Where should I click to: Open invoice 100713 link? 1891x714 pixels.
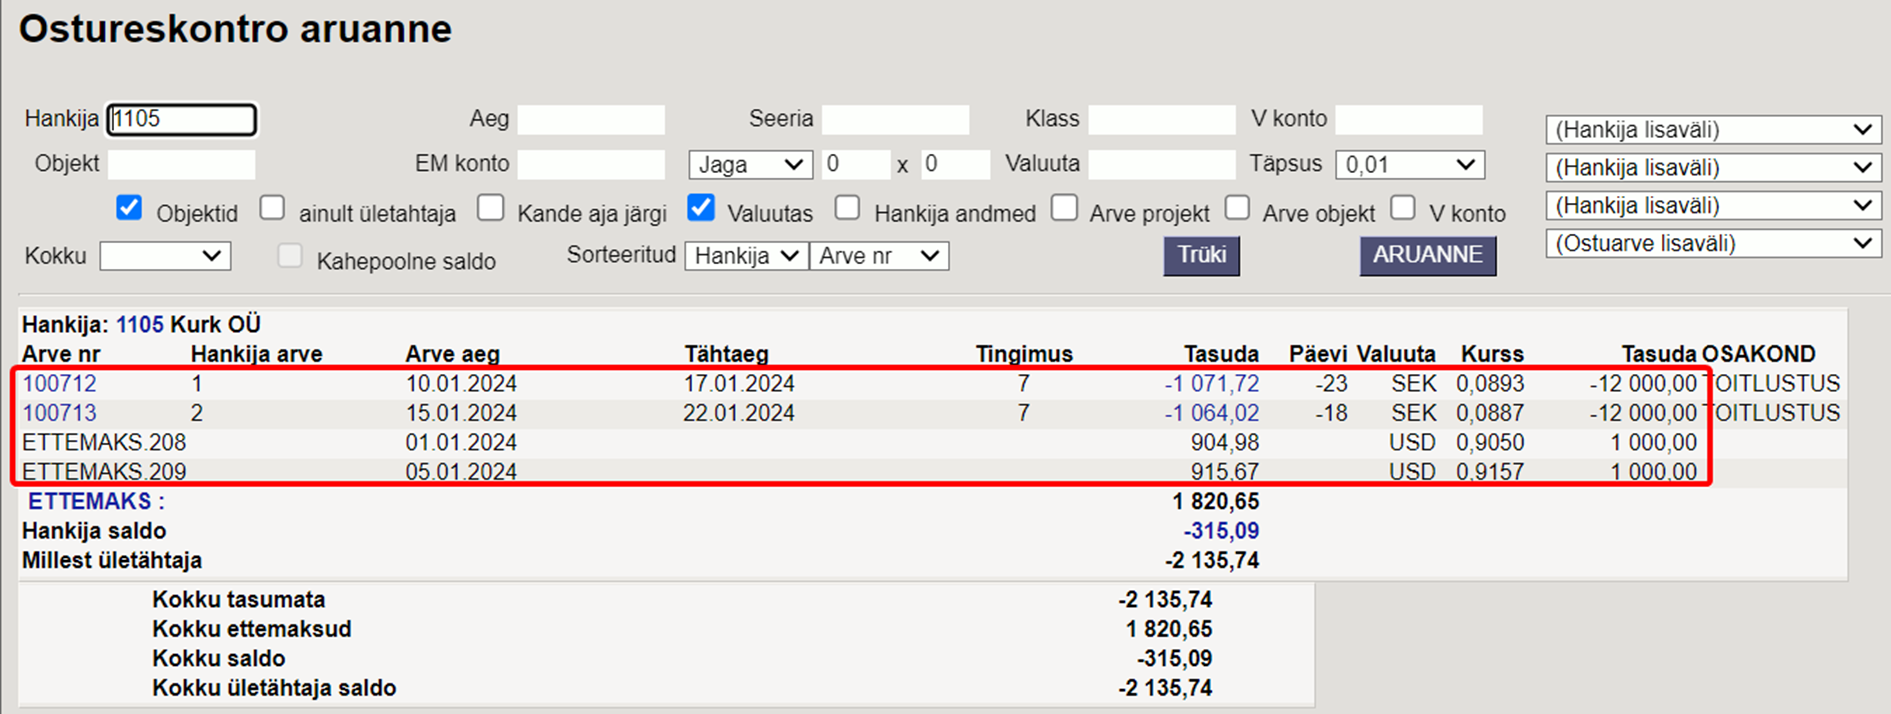pos(59,413)
